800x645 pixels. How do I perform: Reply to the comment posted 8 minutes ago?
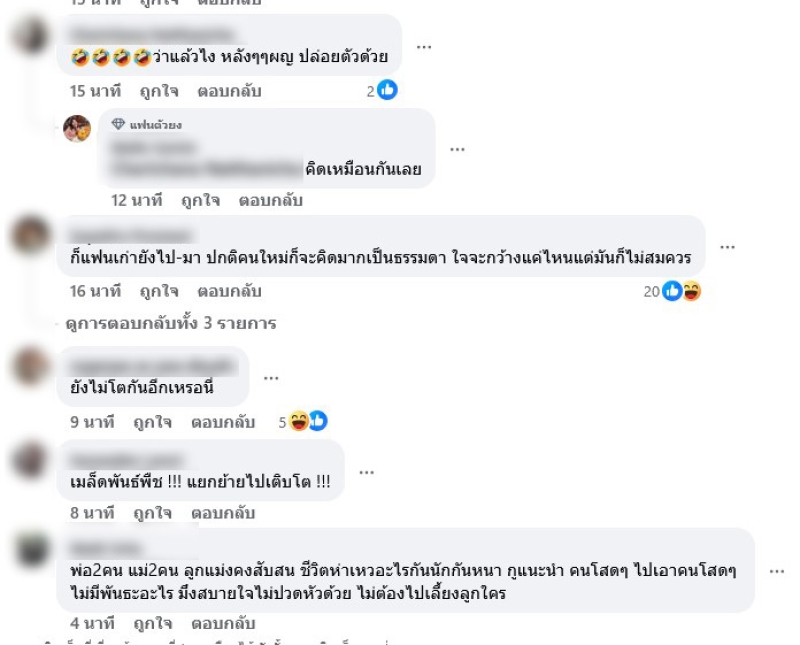coord(223,513)
